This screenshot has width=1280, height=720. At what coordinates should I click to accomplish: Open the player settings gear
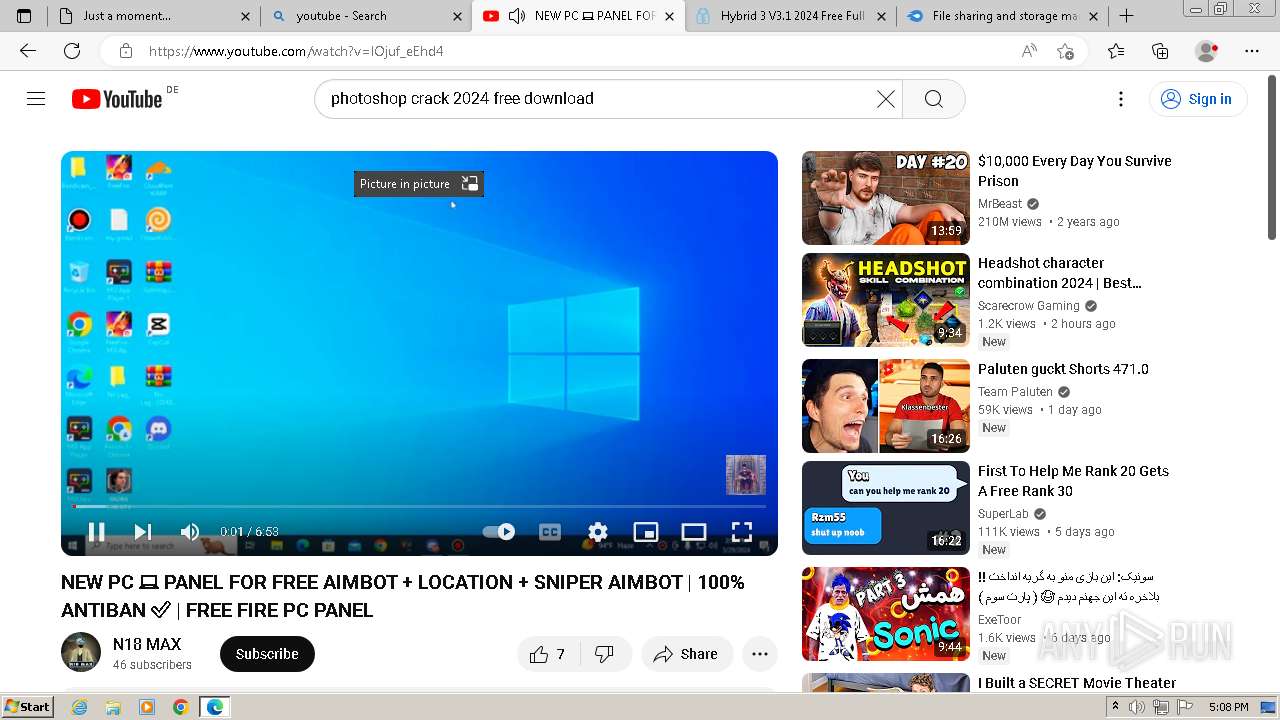pyautogui.click(x=598, y=532)
